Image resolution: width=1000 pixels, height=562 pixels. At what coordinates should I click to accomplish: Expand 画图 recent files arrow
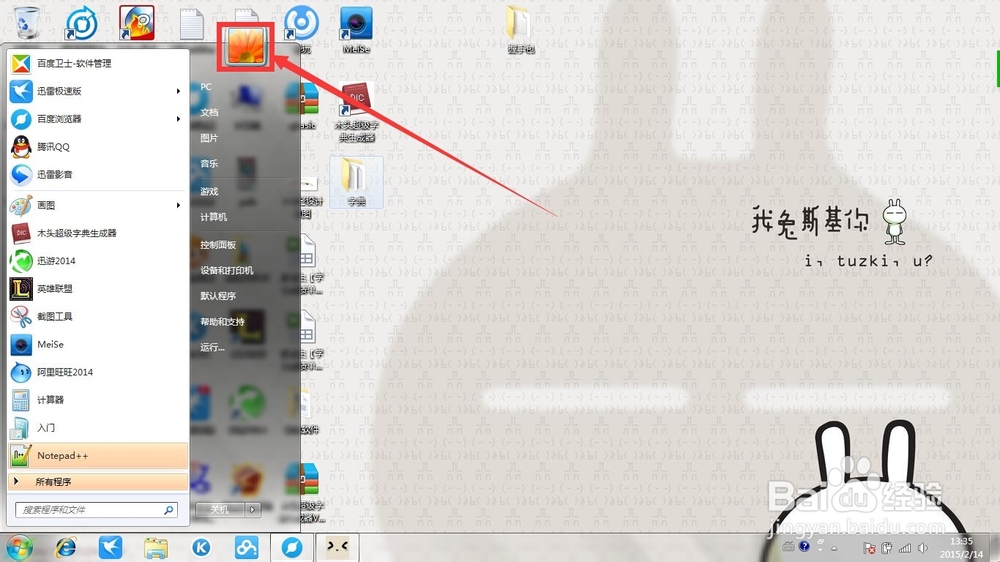click(x=179, y=205)
